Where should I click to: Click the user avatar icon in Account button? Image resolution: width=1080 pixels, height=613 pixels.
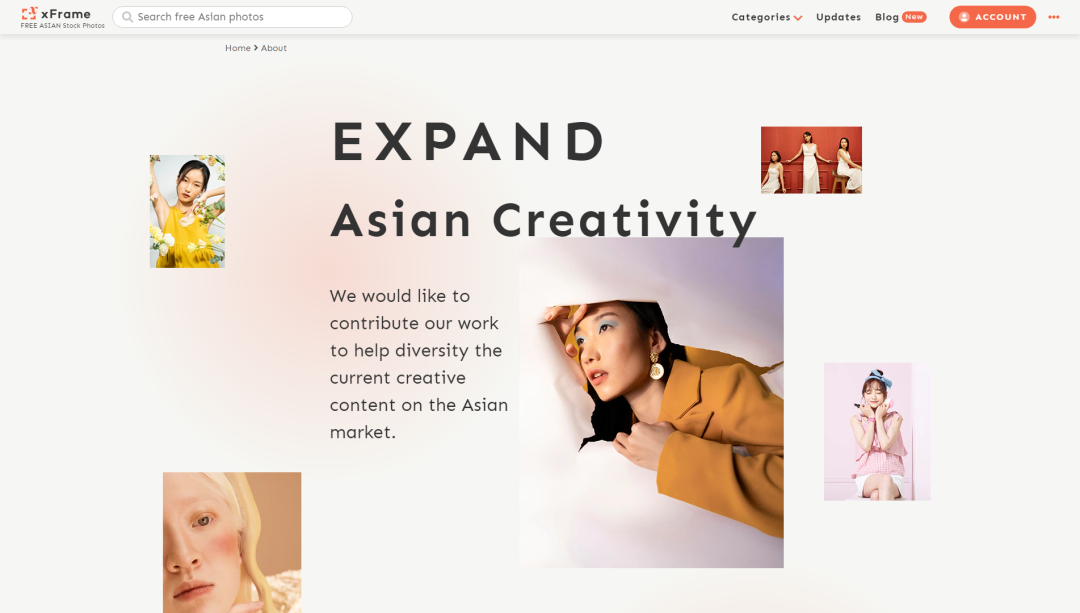[x=964, y=17]
